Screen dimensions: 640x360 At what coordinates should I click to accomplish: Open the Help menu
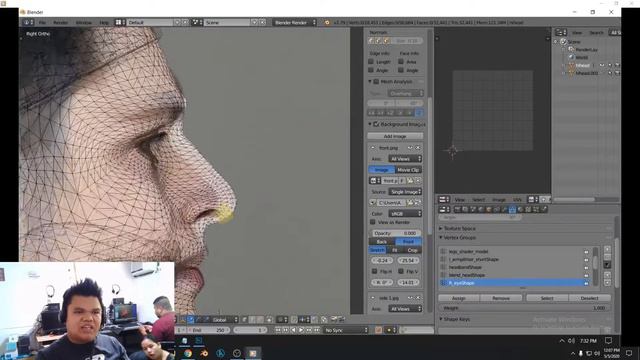point(104,22)
